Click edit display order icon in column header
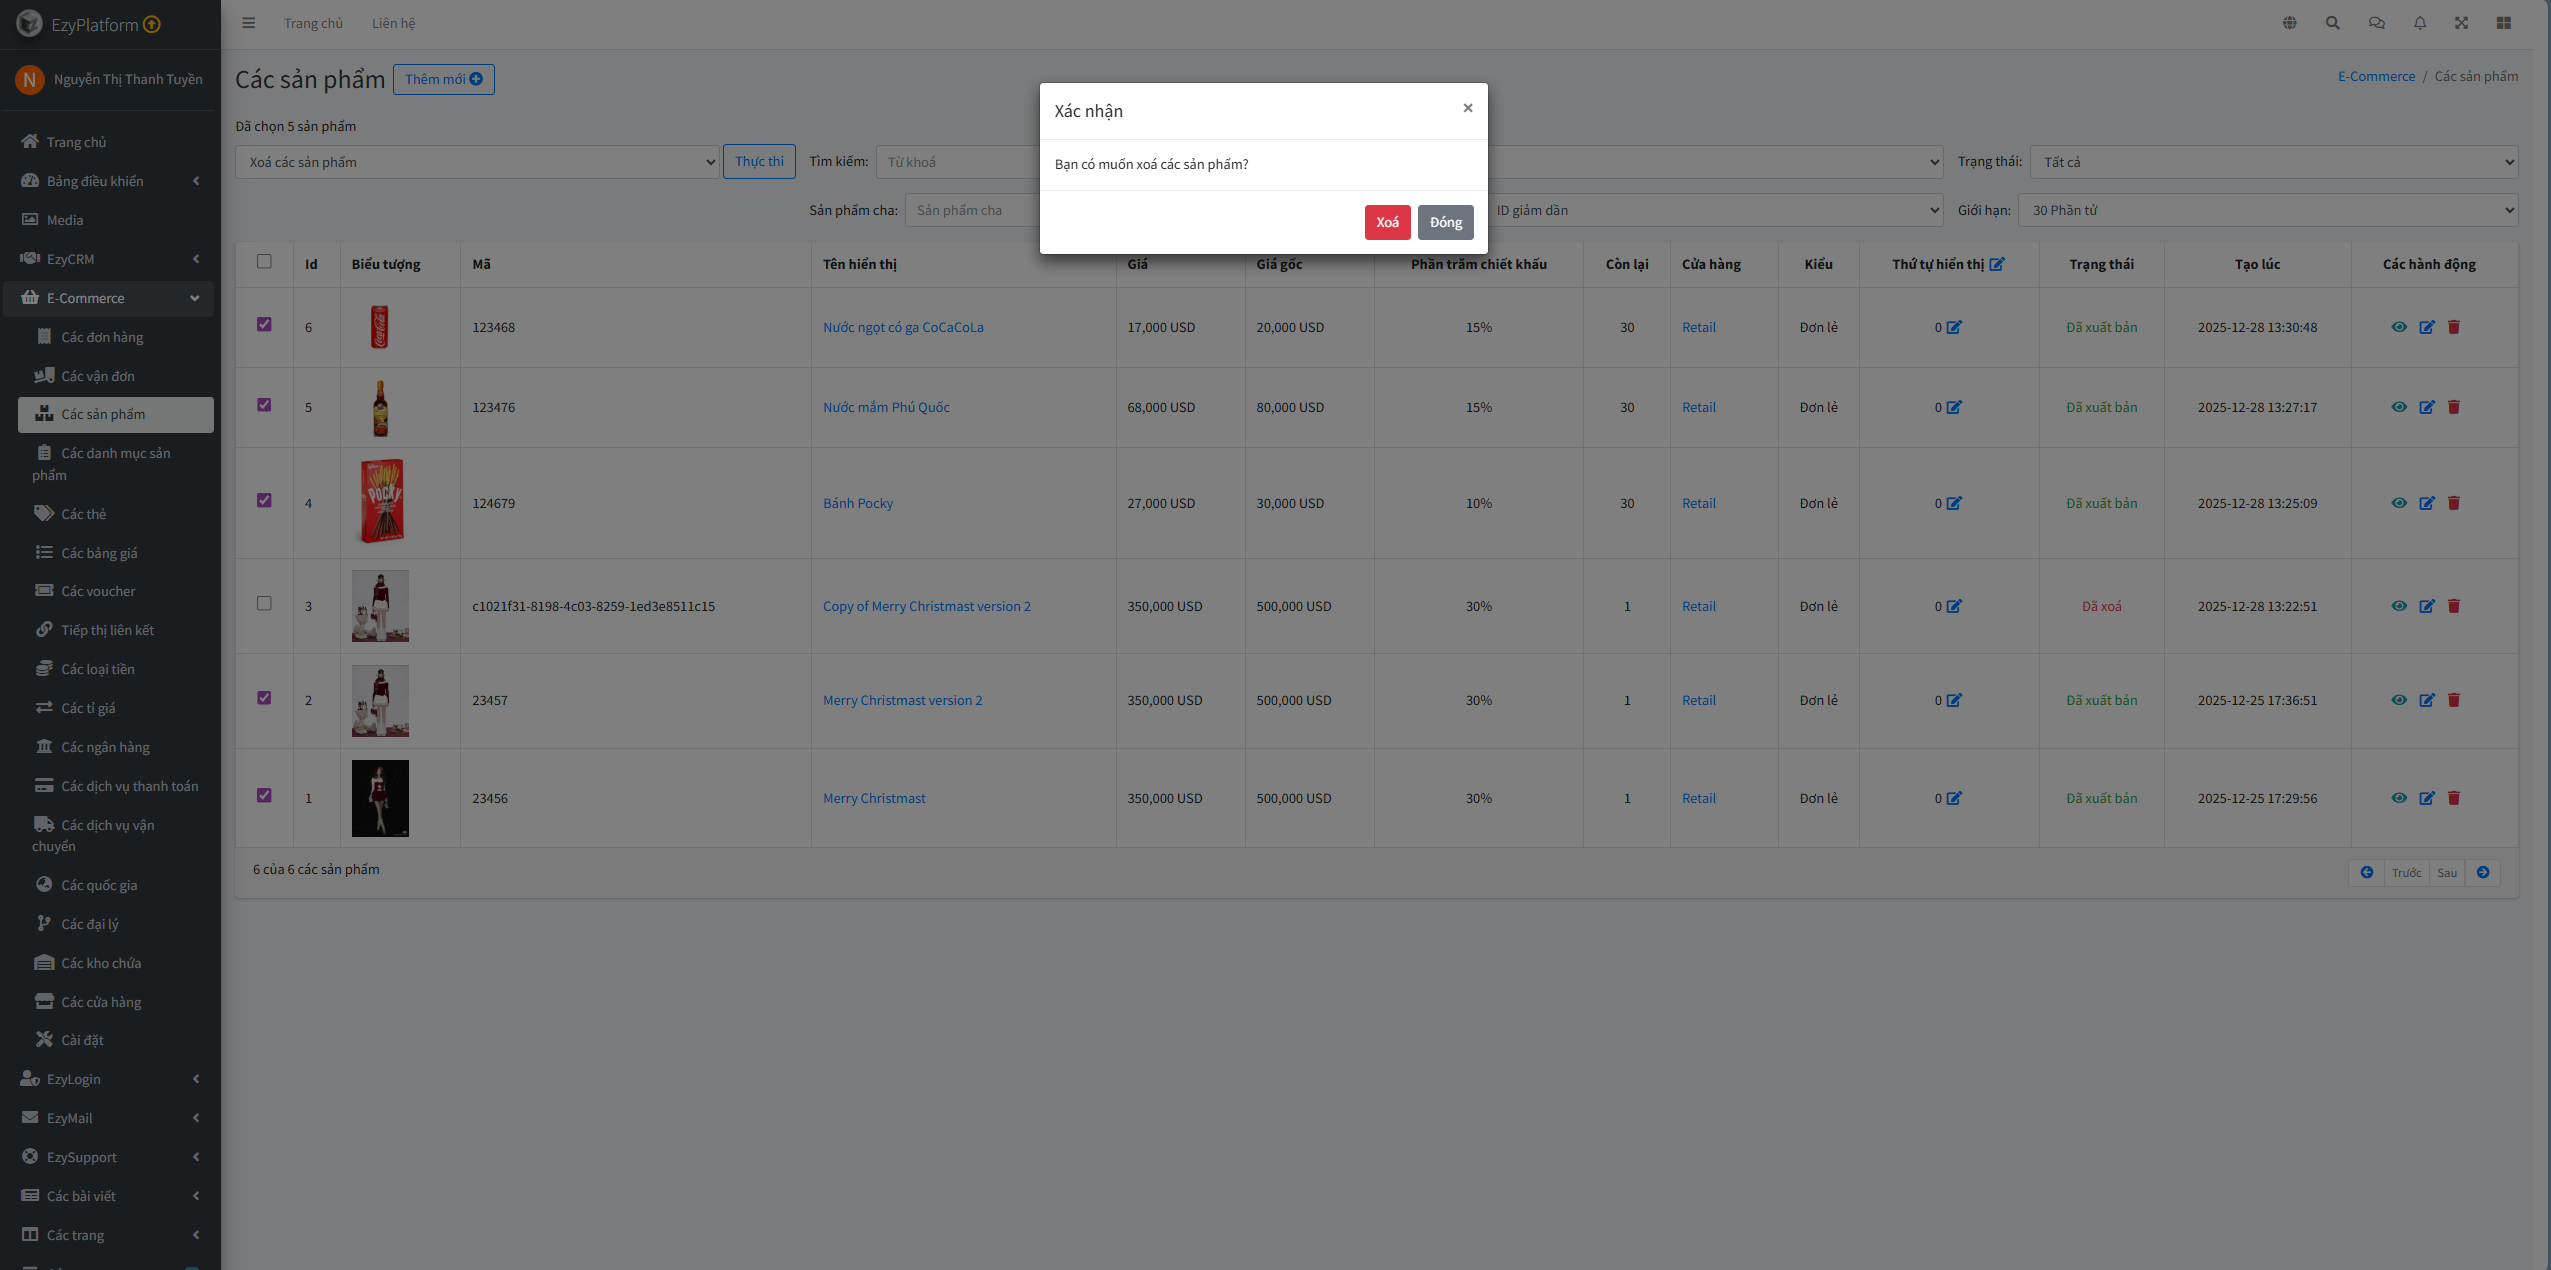 click(x=1997, y=264)
